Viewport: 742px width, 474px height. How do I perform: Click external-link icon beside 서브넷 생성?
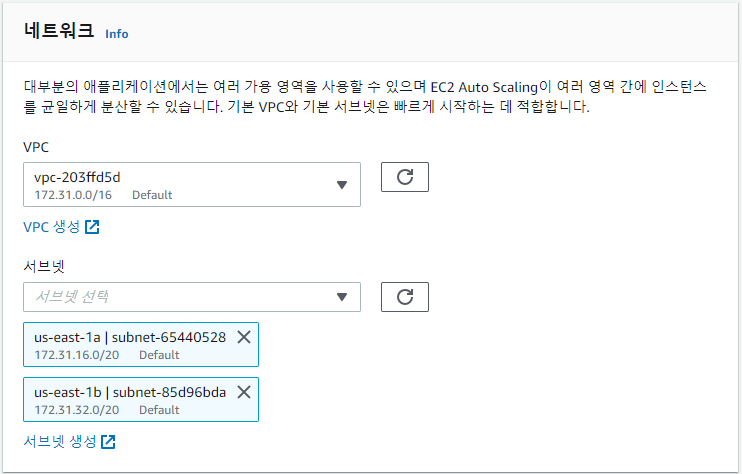pyautogui.click(x=108, y=442)
